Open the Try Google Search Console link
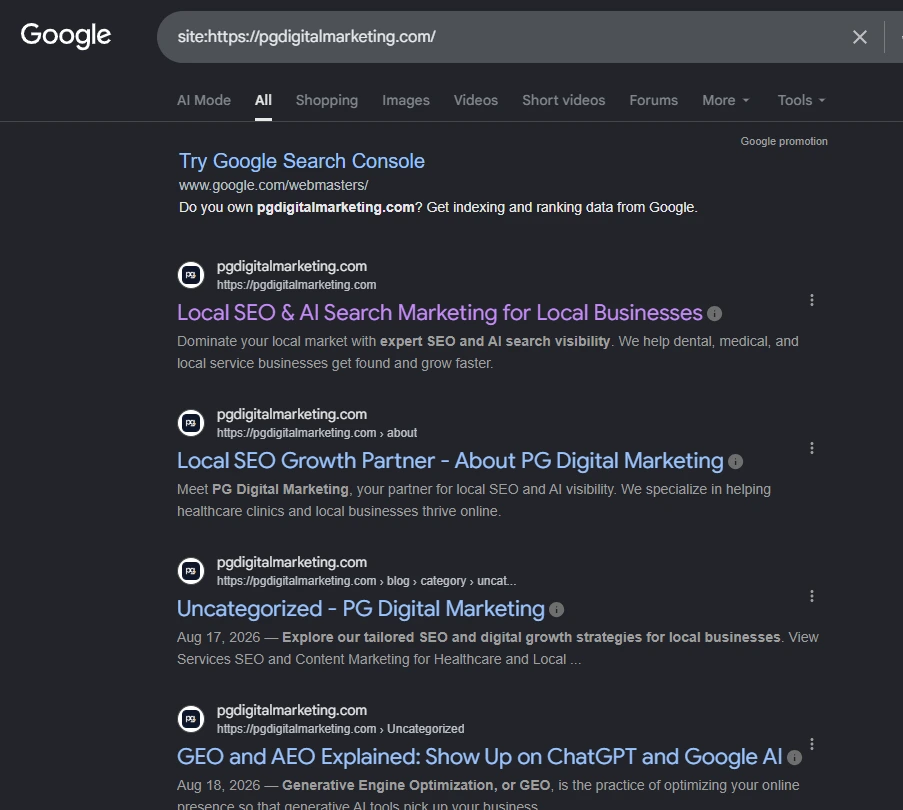This screenshot has height=810, width=903. (x=302, y=161)
